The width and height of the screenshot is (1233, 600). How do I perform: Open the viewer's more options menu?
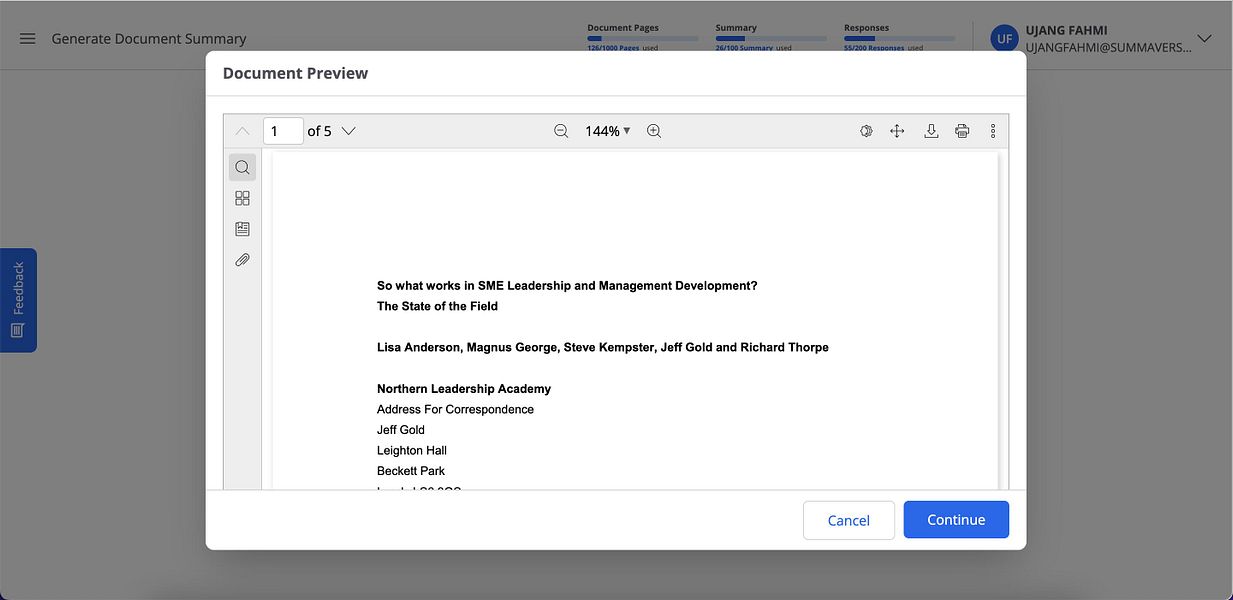(993, 131)
